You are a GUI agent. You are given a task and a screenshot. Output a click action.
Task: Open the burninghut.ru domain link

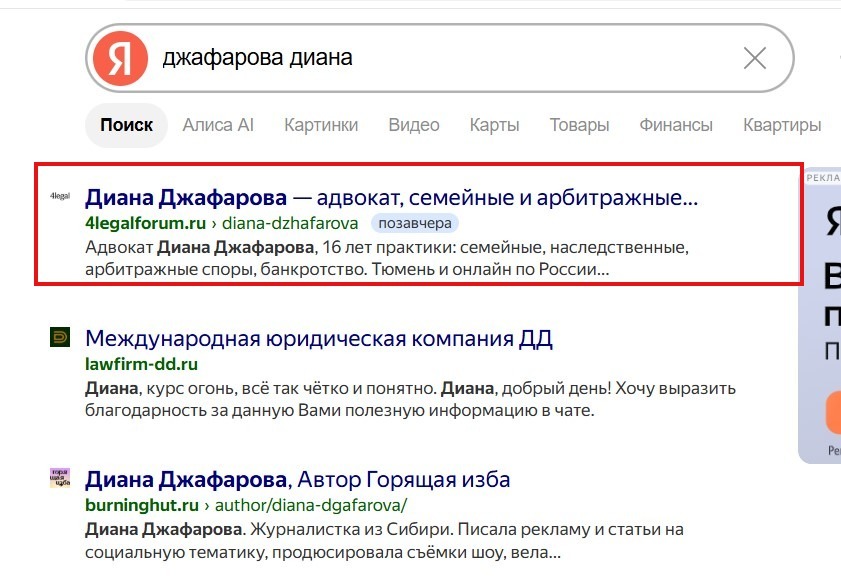[x=142, y=505]
